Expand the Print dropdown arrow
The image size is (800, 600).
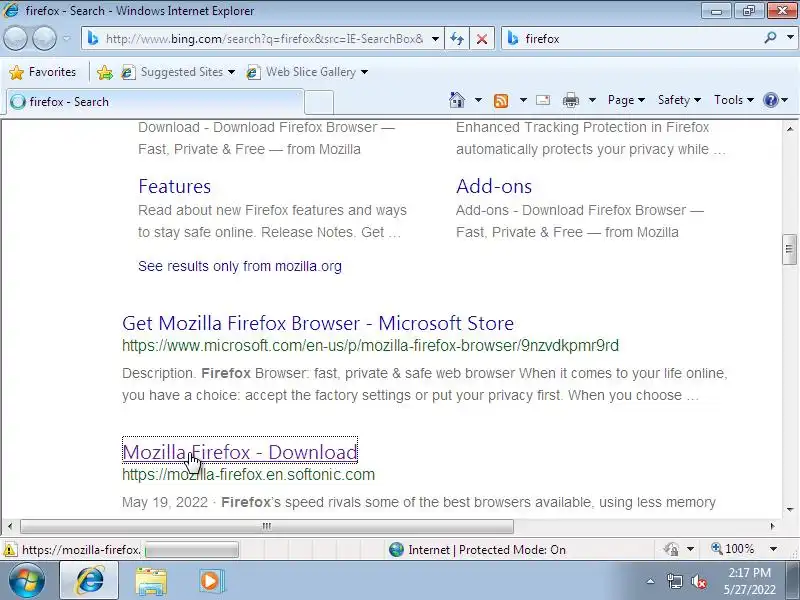point(592,100)
